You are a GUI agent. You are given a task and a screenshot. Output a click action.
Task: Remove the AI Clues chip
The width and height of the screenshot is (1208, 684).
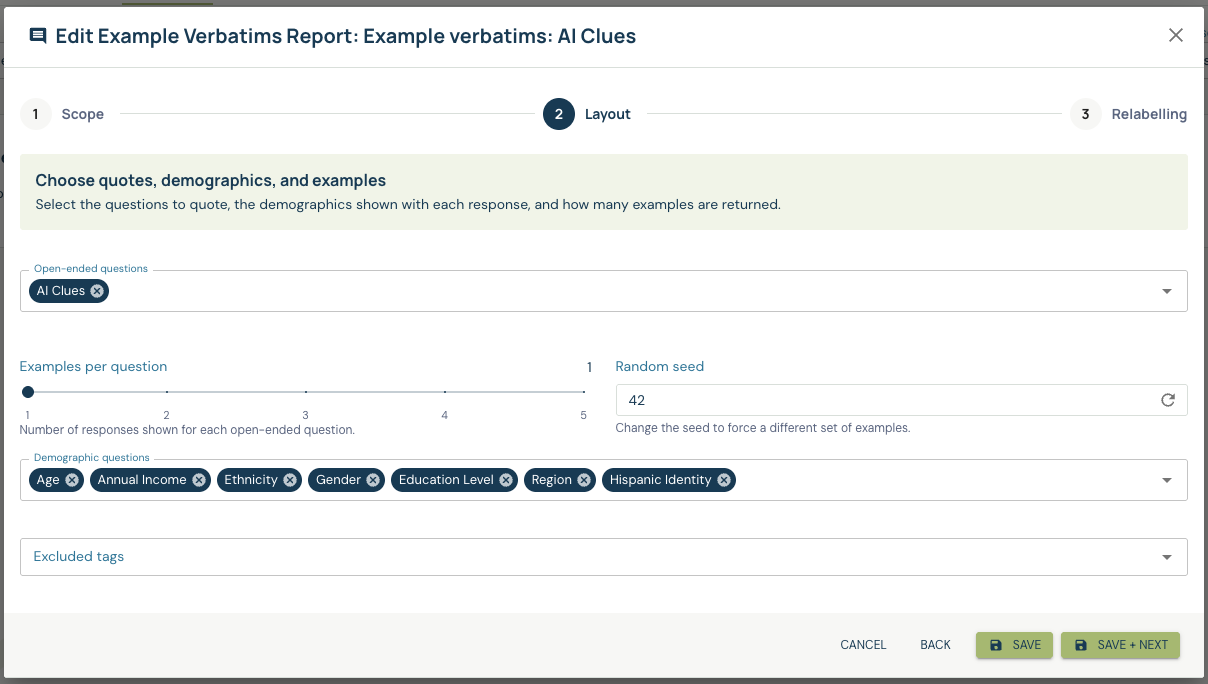[97, 291]
